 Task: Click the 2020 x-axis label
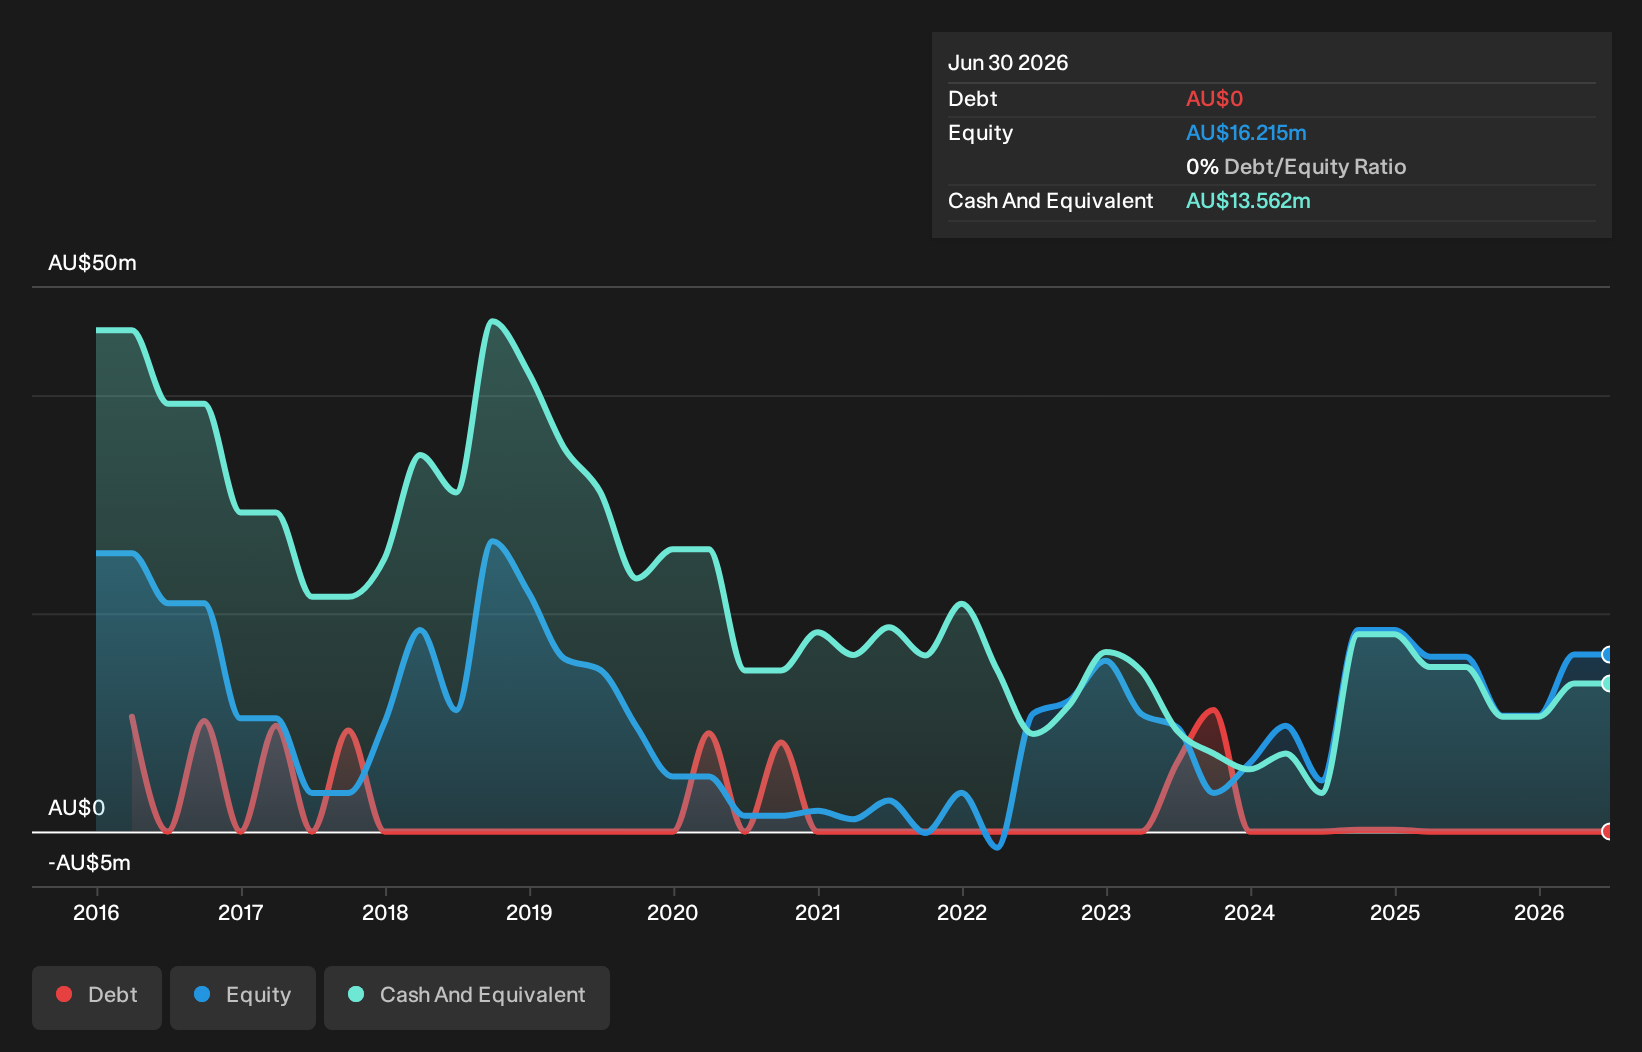pos(673,912)
